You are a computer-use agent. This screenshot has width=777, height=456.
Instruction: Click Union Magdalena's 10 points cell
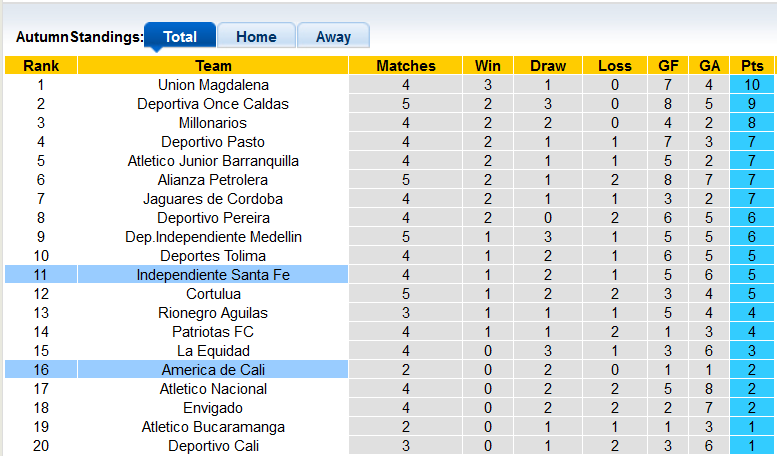(x=752, y=85)
